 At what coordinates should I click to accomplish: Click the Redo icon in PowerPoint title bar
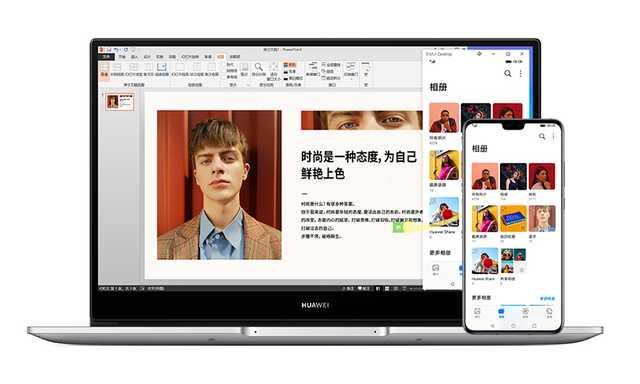point(126,49)
